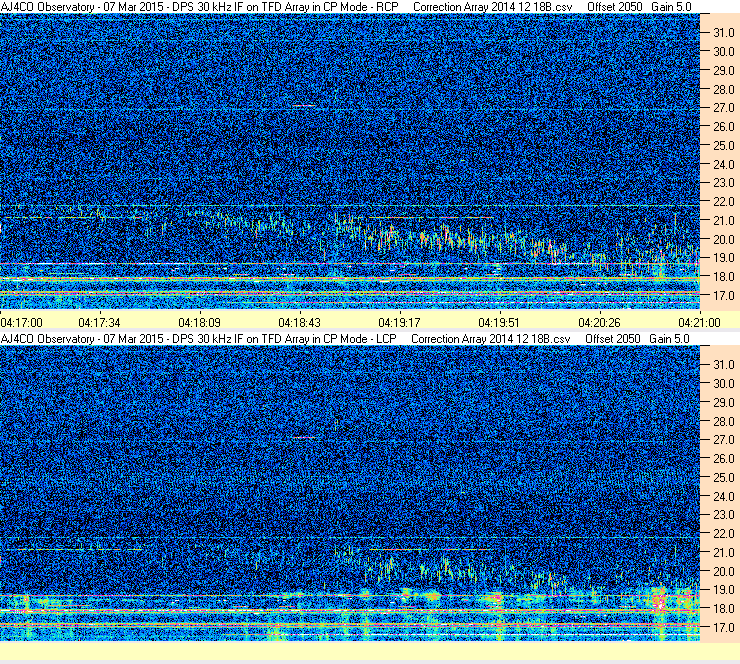Click the 17.0 frequency label on LCP axis

click(723, 628)
